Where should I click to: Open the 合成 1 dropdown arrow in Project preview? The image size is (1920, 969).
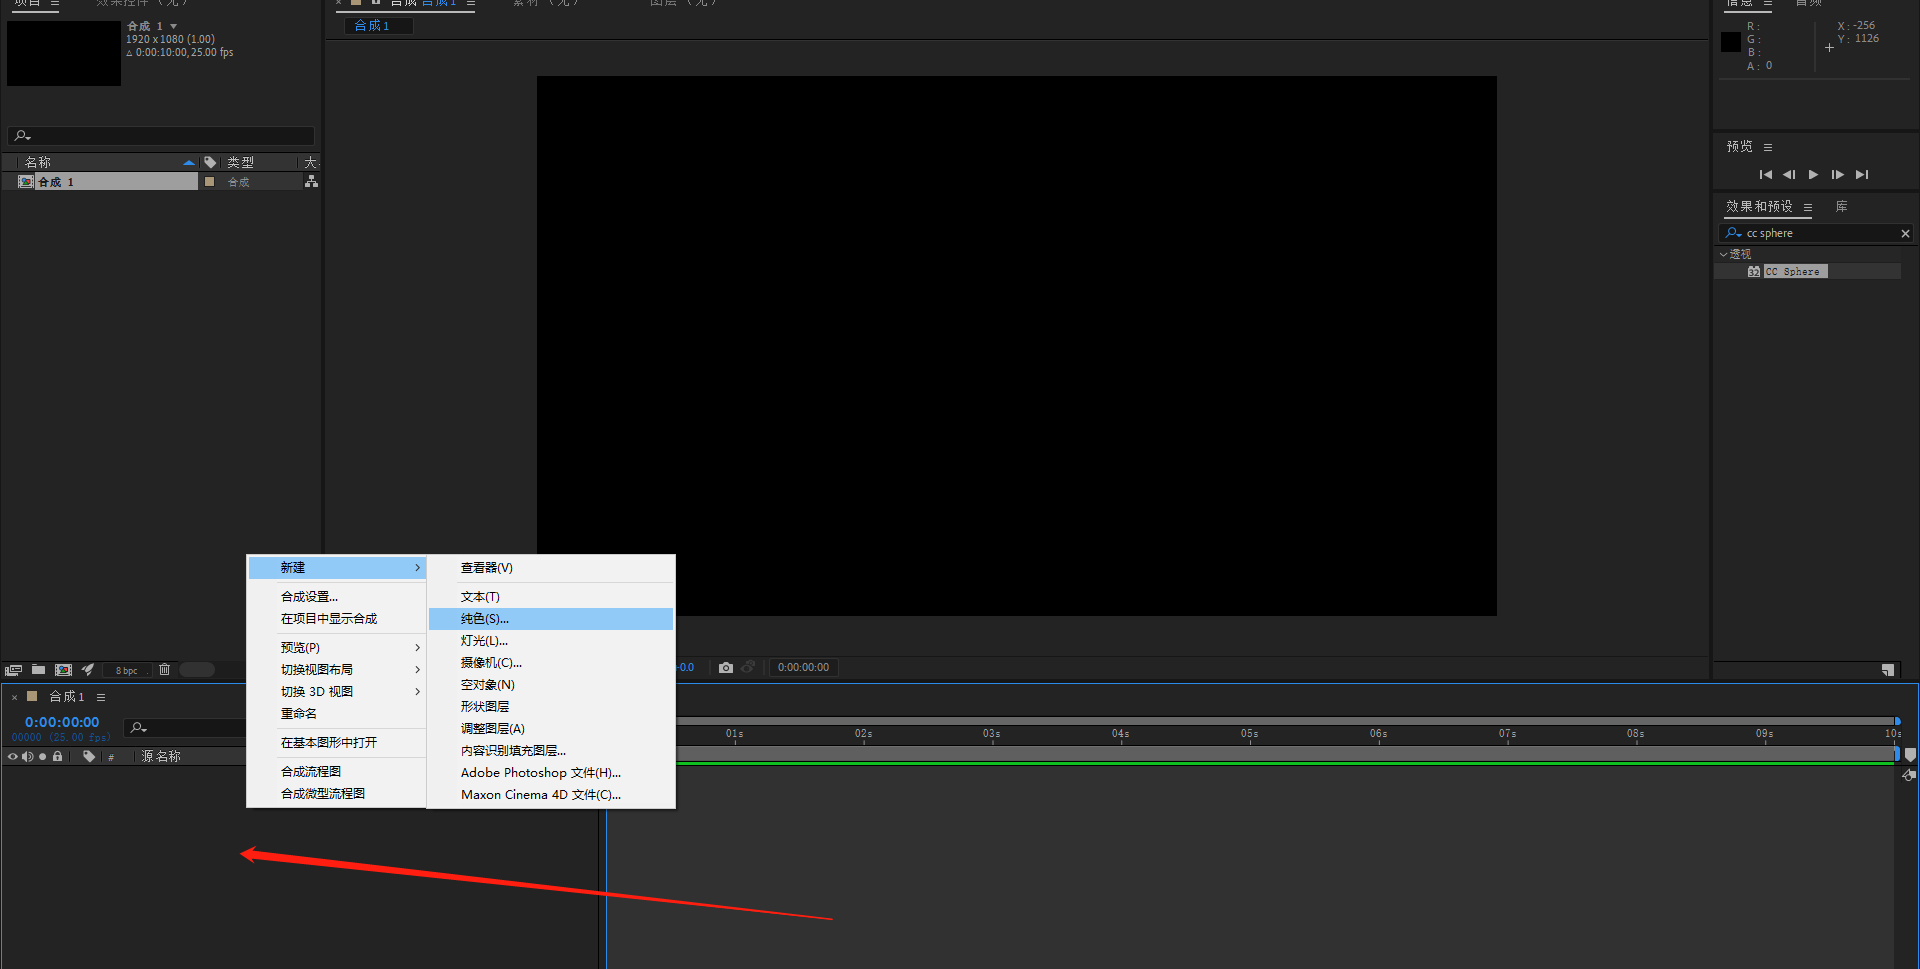(x=173, y=26)
